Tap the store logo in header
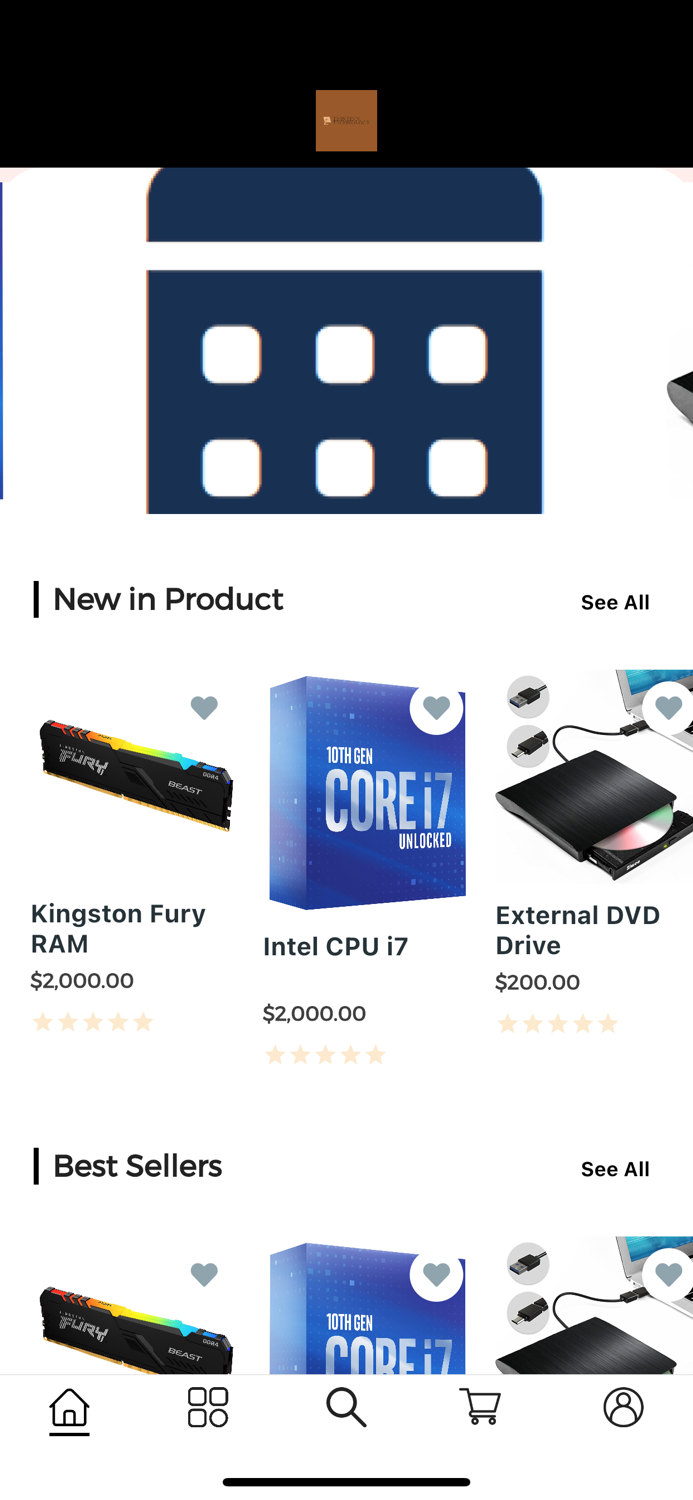 346,120
